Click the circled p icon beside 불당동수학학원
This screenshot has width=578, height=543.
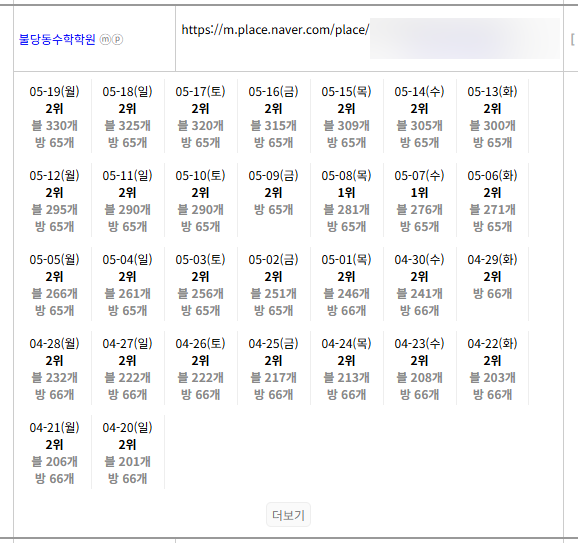point(117,39)
